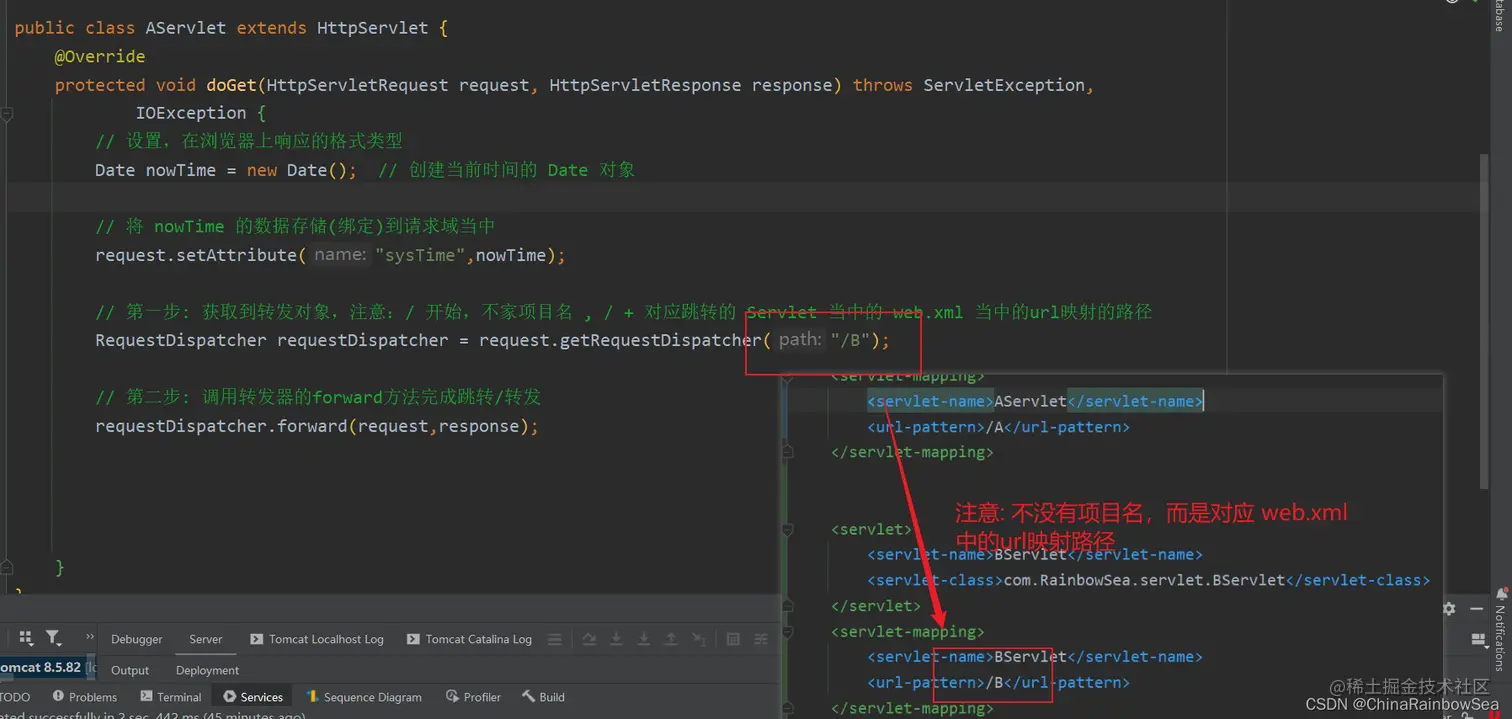Click 'AServlet' inside servlet-name XML tag

pyautogui.click(x=1030, y=401)
